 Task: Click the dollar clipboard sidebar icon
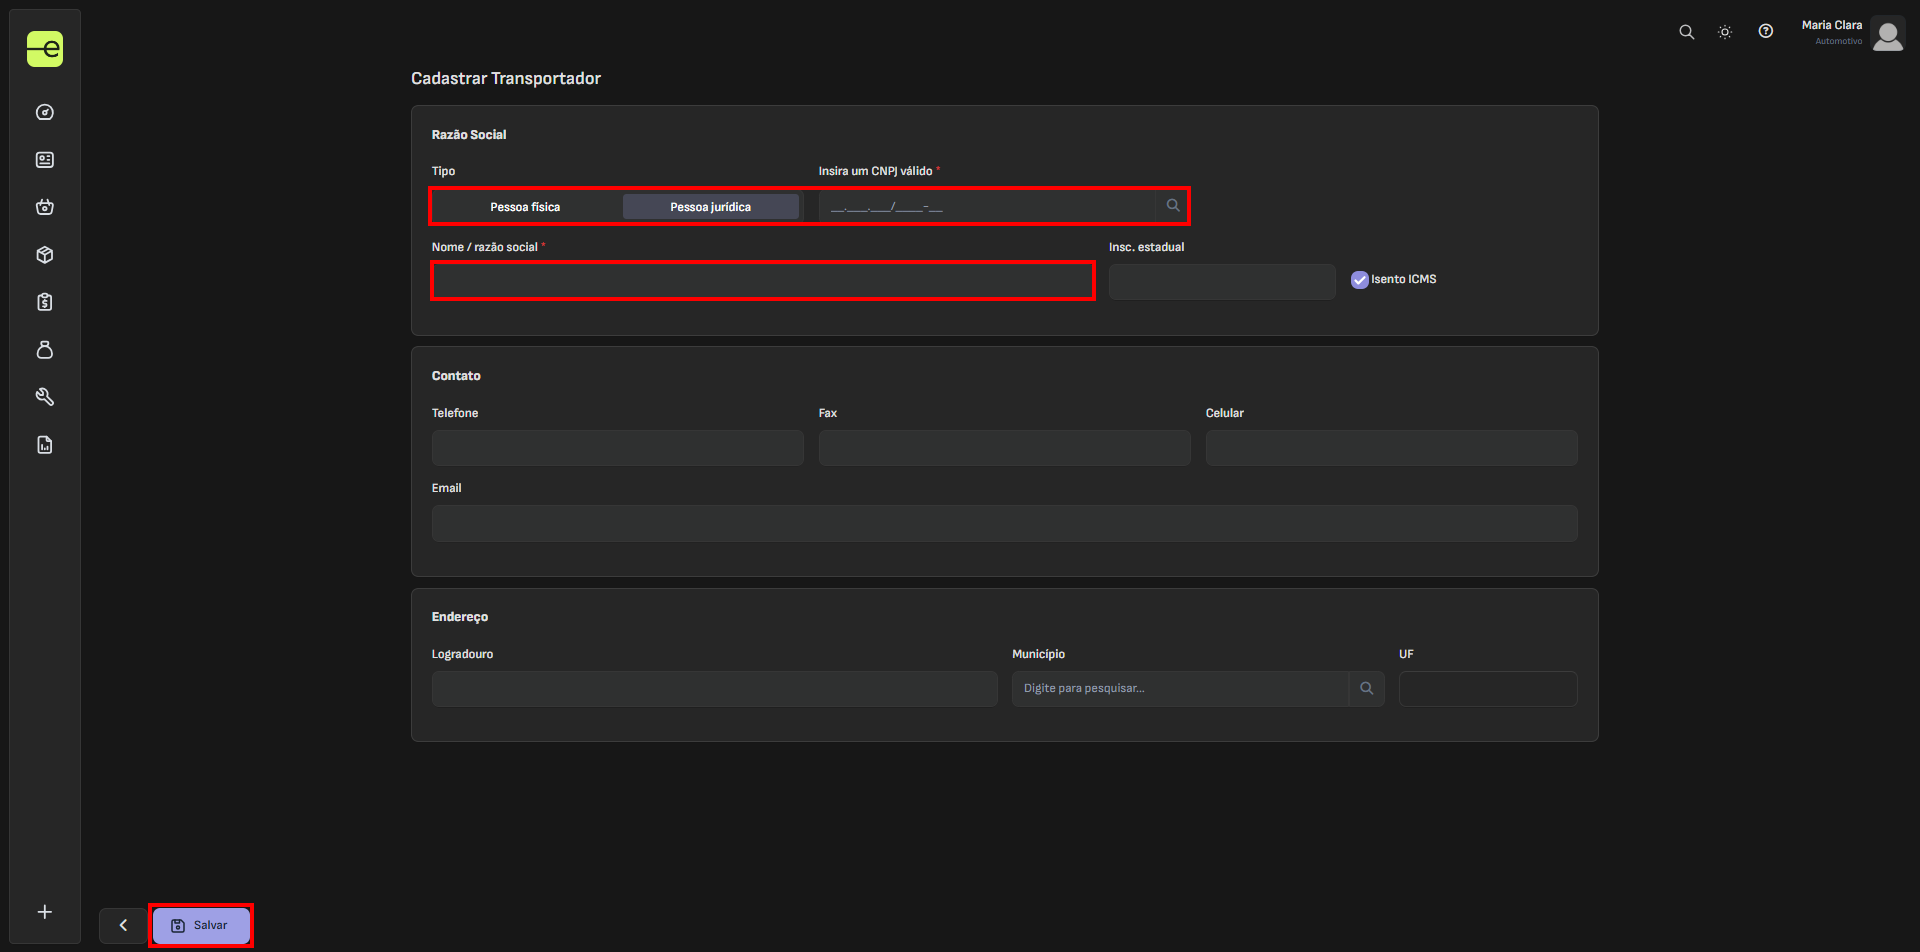click(45, 302)
